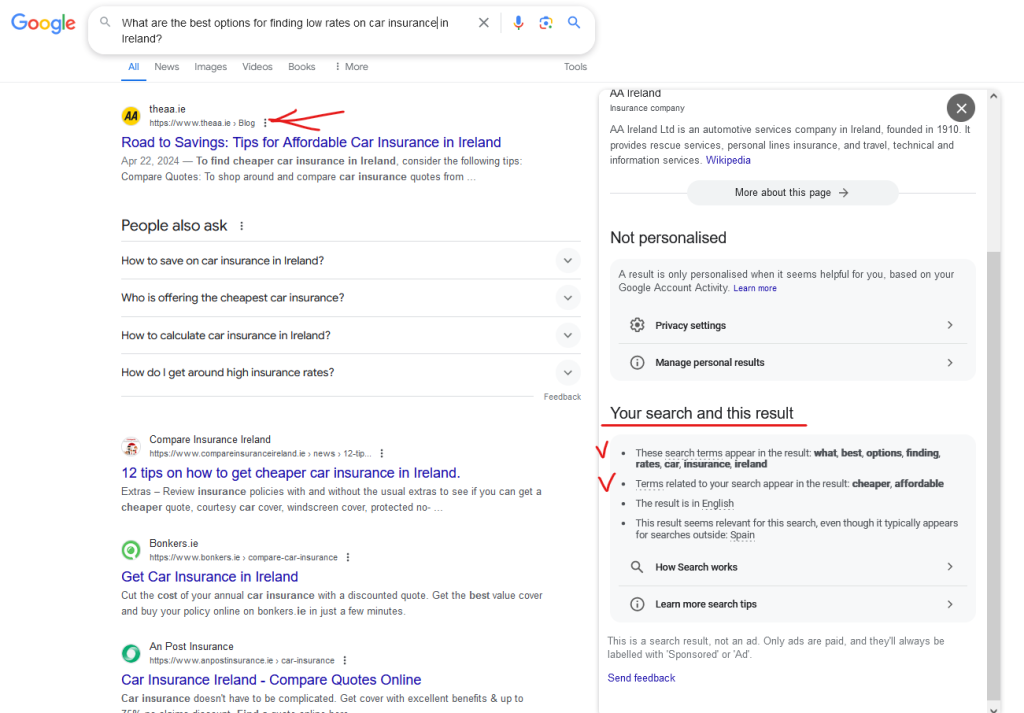Open three-dot menu for theaa.ie result

click(265, 123)
